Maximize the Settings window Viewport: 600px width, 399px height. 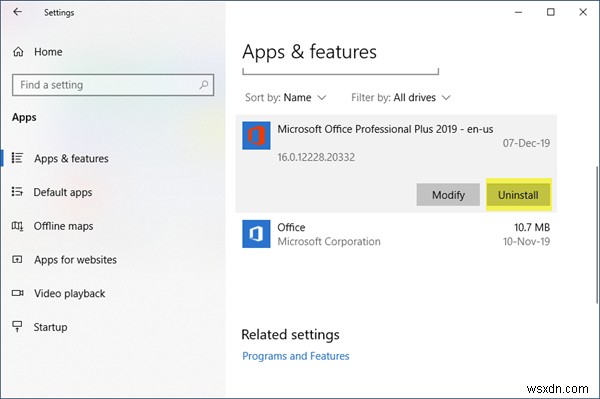(x=551, y=12)
